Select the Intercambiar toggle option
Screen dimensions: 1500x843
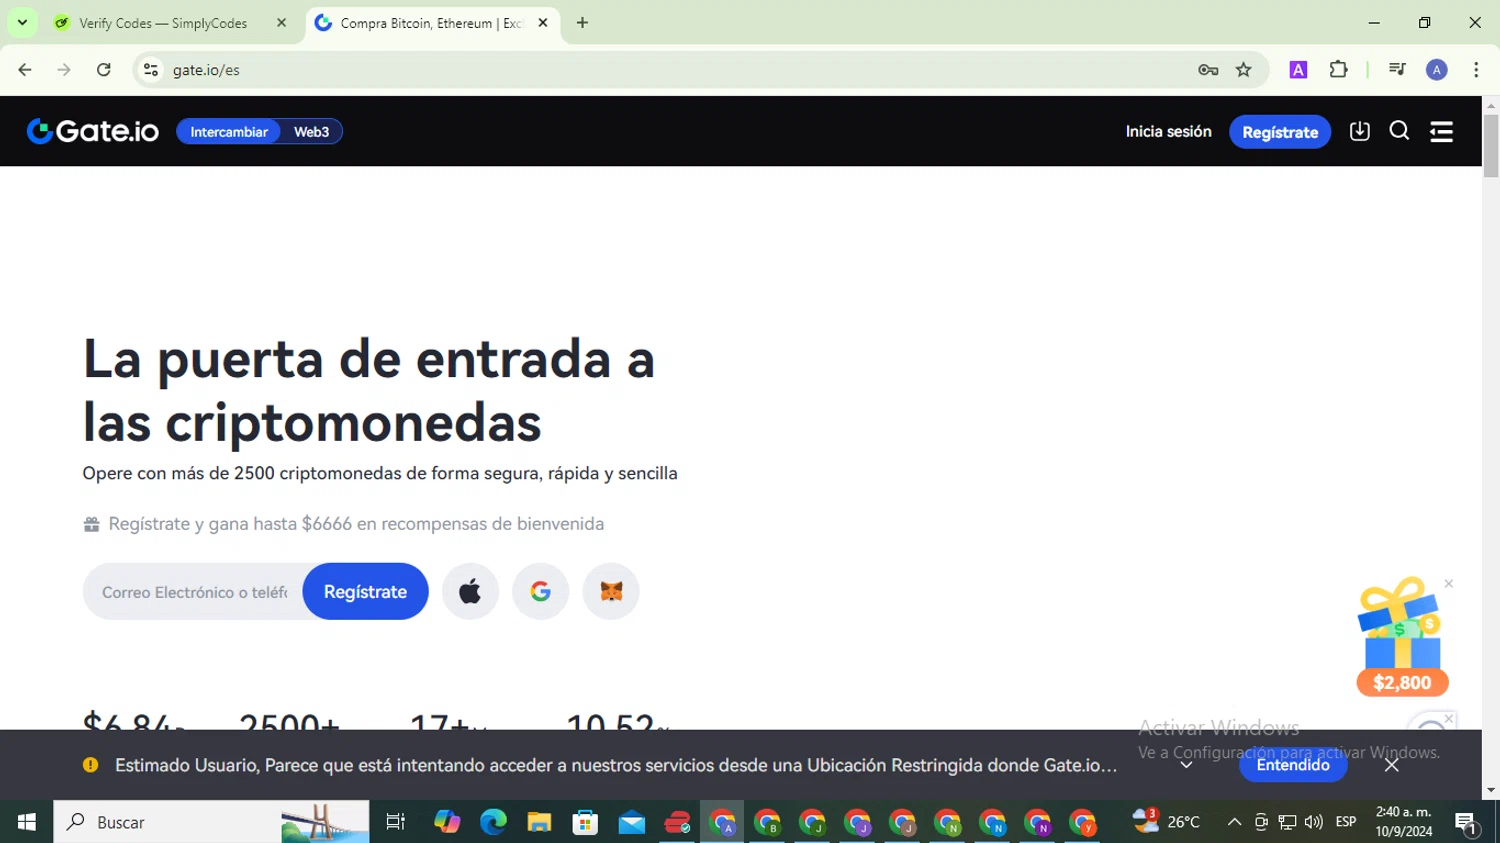click(229, 132)
